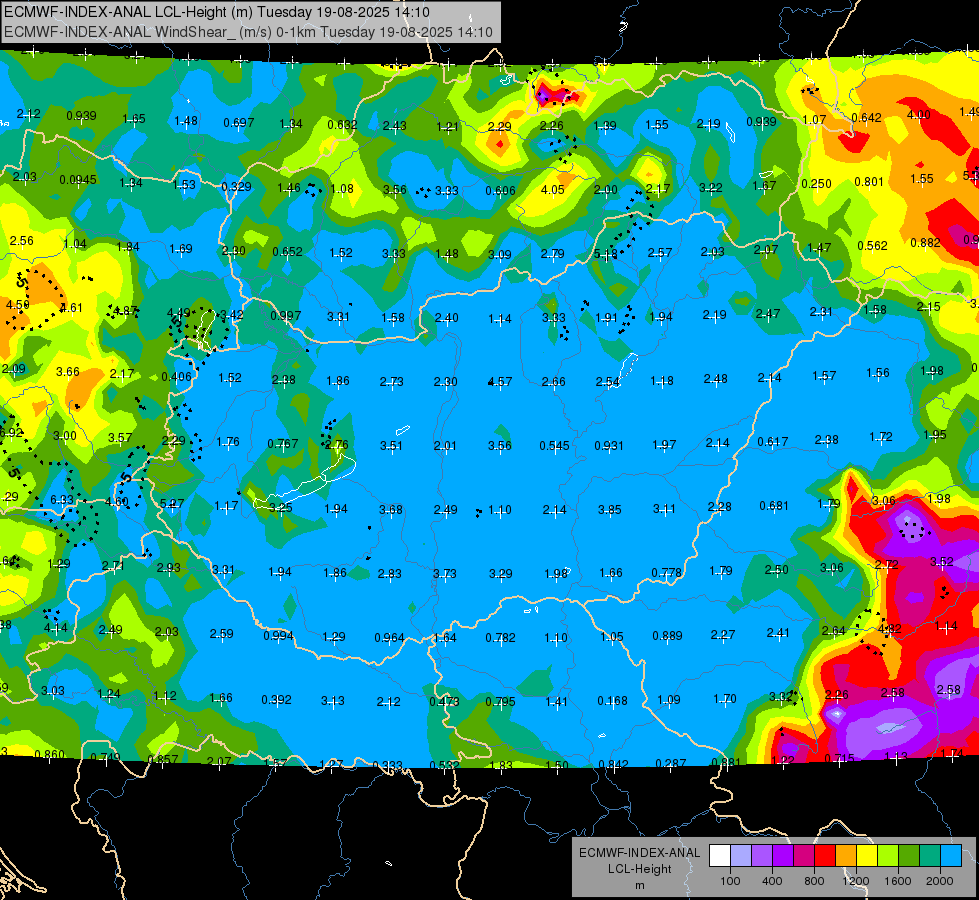Click the wind shear value 4.00

[x=918, y=115]
